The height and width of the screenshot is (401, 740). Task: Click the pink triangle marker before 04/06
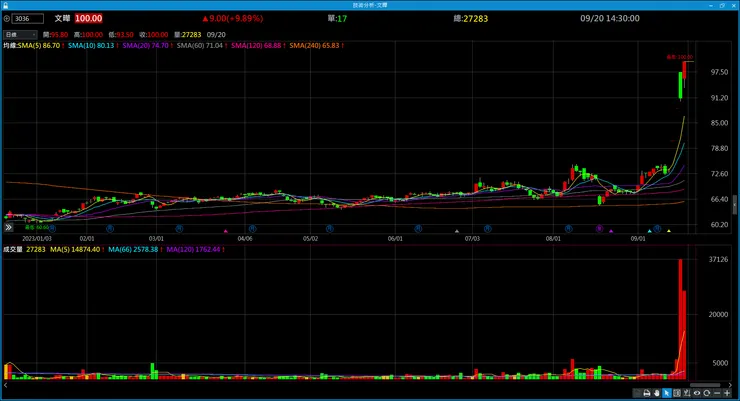pos(226,231)
